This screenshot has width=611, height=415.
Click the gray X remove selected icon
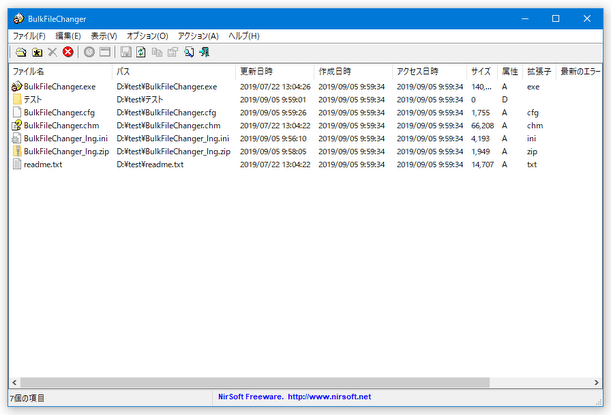point(52,52)
